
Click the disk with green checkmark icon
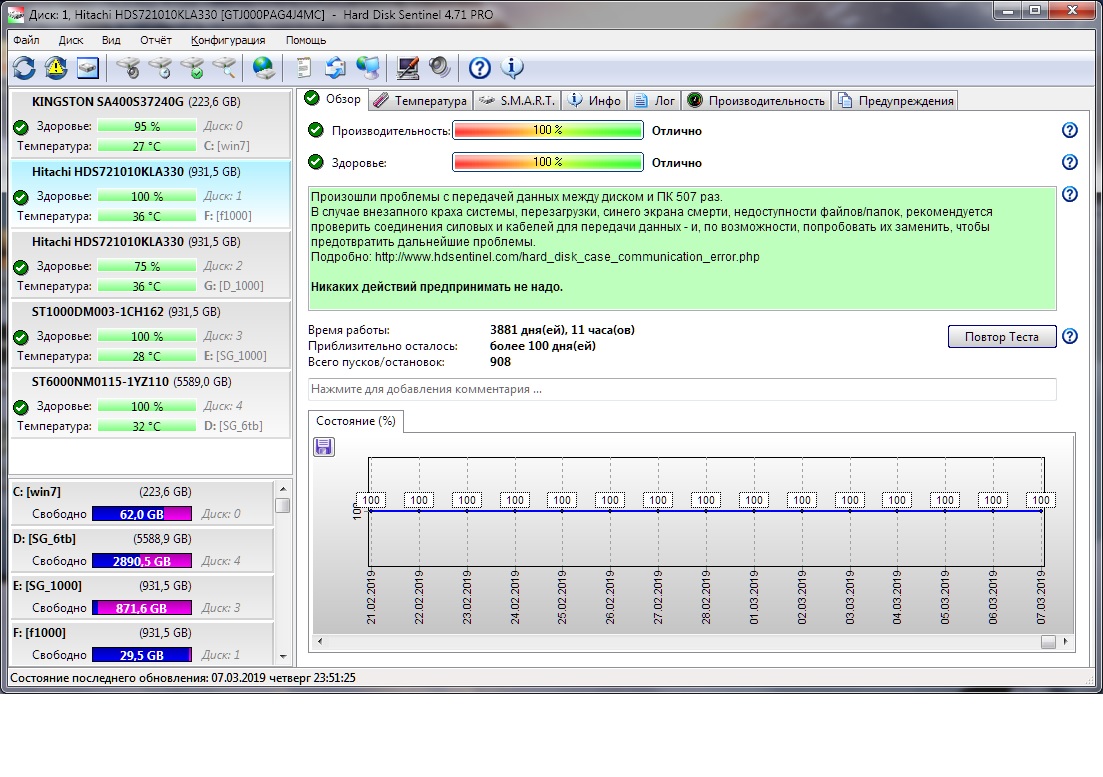tap(193, 68)
